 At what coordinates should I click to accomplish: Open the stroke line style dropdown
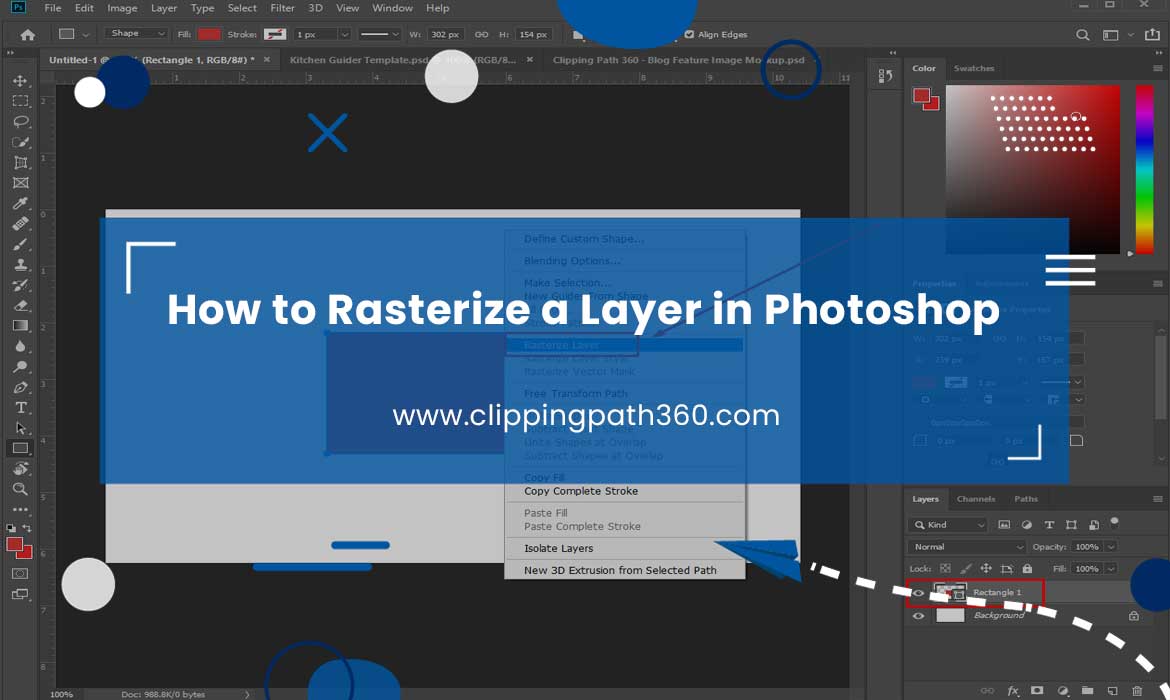pos(379,34)
